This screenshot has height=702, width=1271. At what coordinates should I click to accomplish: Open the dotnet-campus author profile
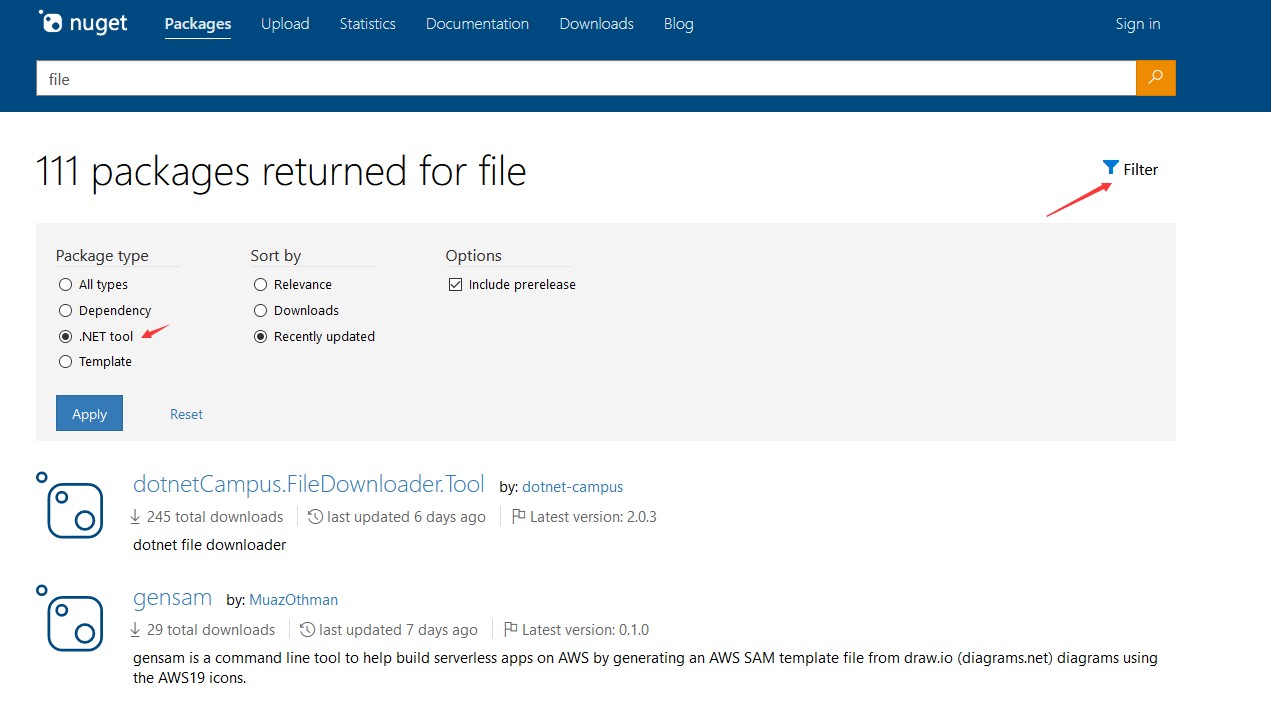click(572, 486)
